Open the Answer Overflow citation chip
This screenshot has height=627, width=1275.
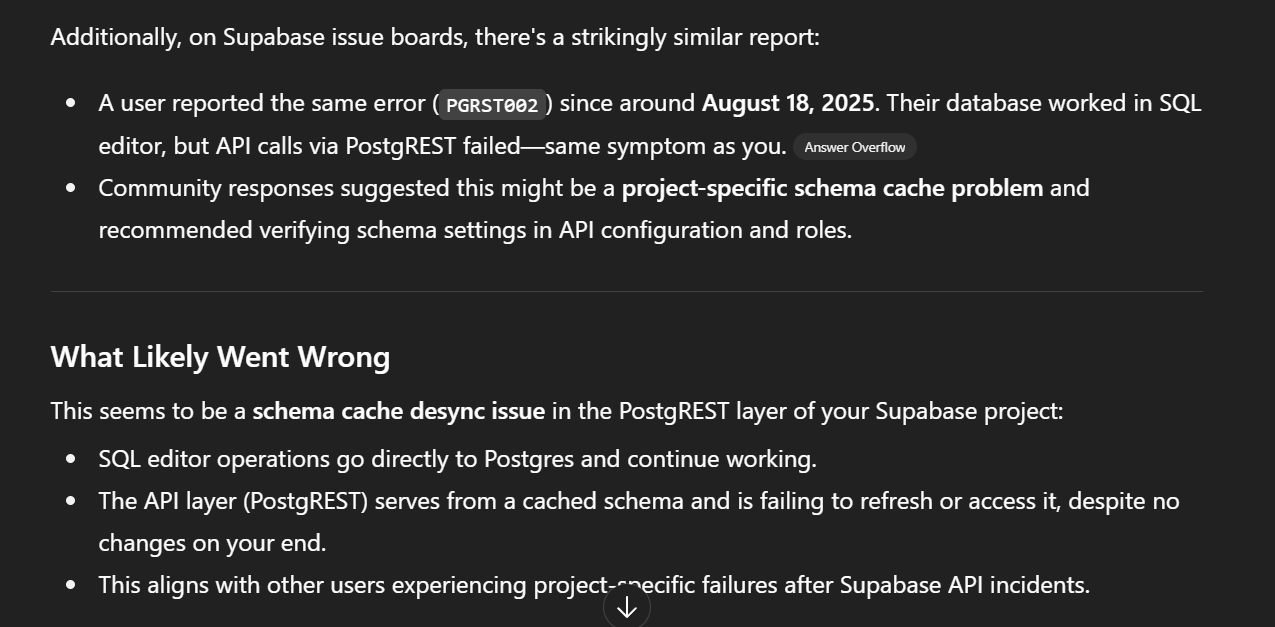coord(855,147)
